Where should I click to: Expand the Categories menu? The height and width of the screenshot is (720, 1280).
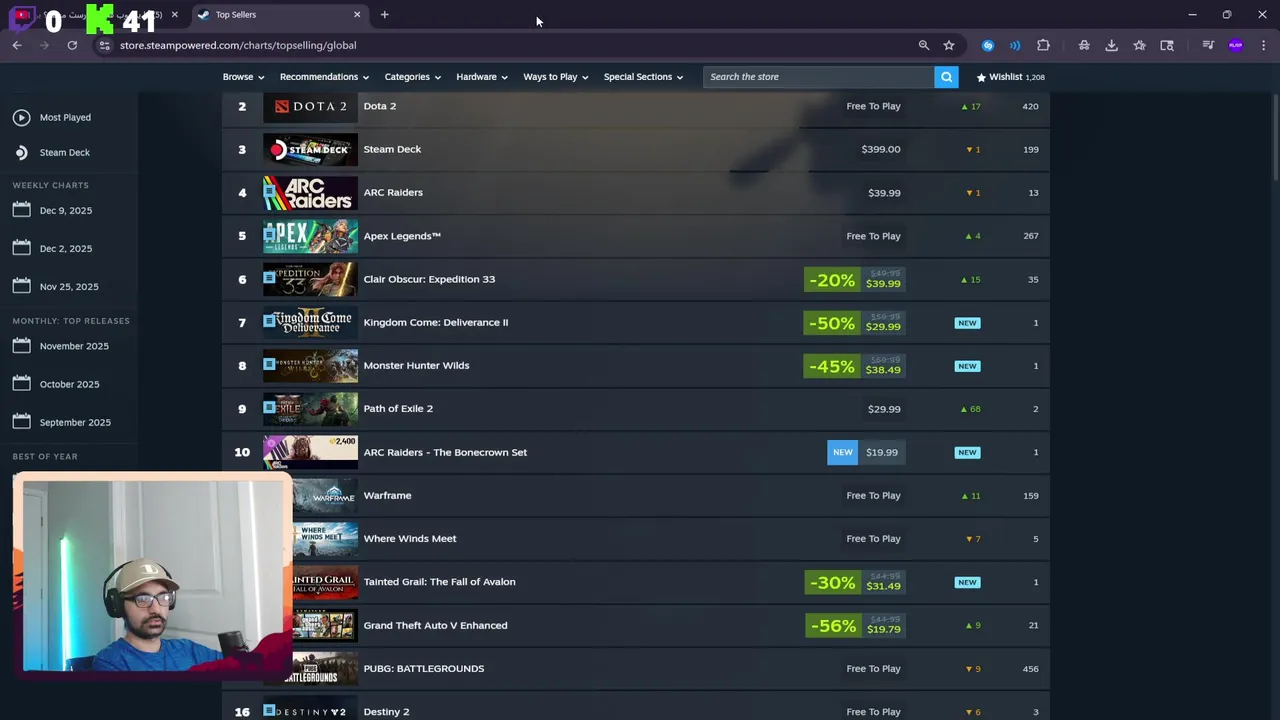tap(412, 77)
